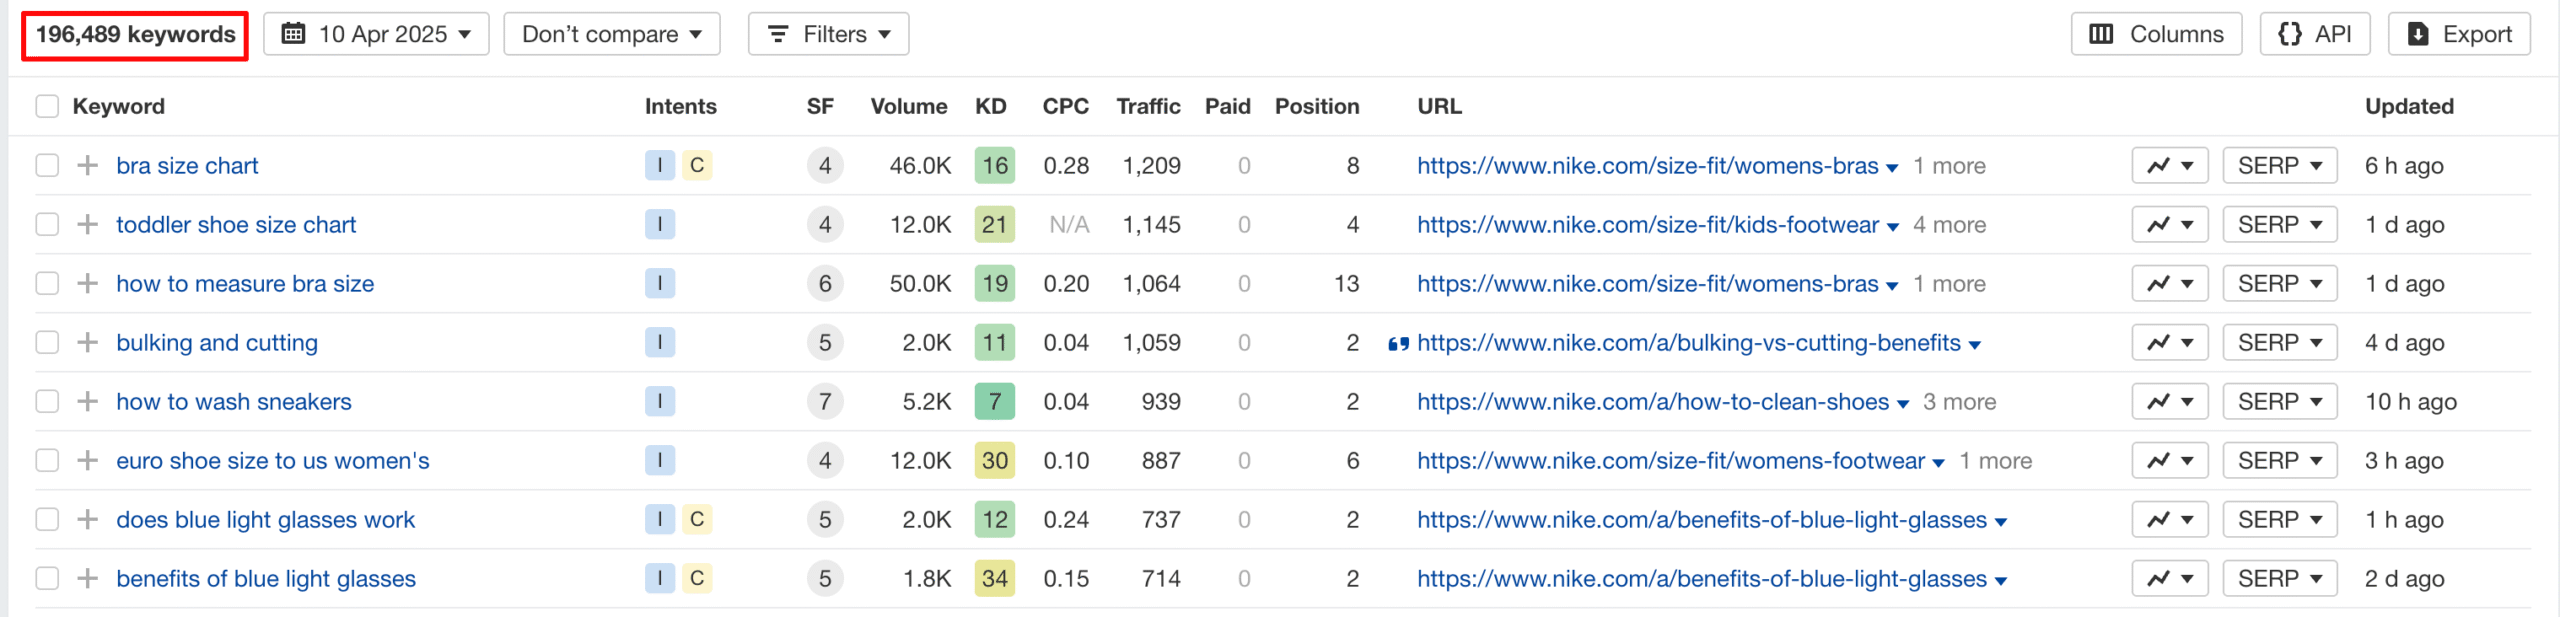Click the green KD 7 score badge
The height and width of the screenshot is (617, 2560).
(994, 402)
